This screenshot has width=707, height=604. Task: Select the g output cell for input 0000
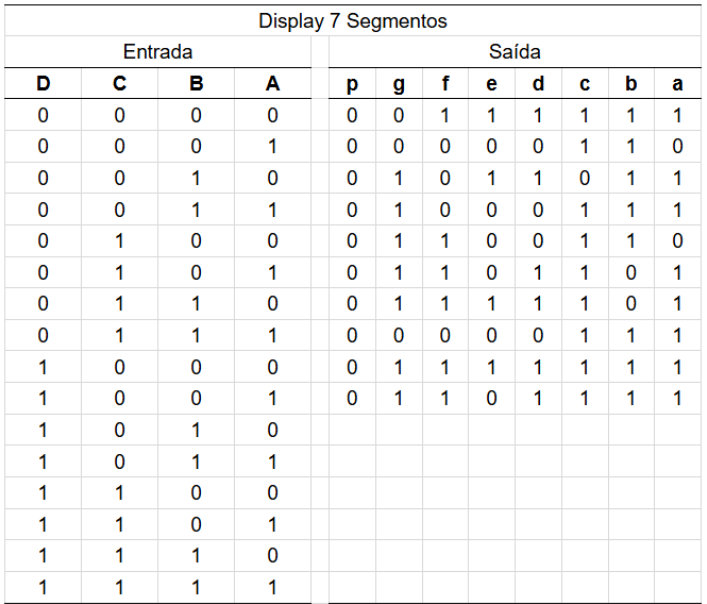pos(399,115)
